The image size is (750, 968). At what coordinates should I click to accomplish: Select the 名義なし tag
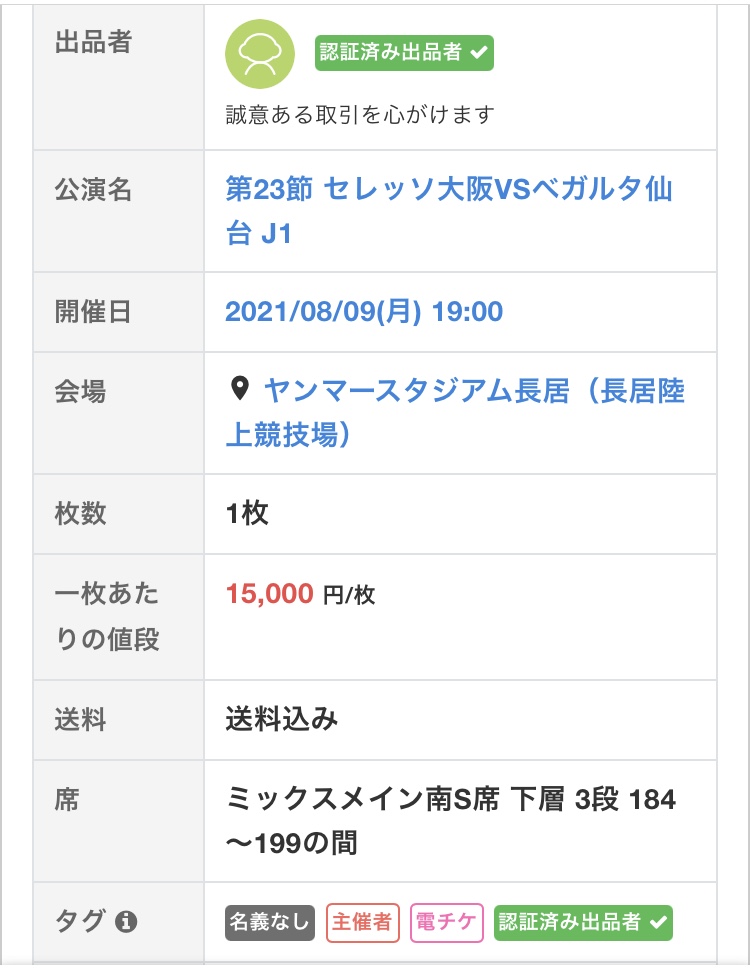pos(270,923)
